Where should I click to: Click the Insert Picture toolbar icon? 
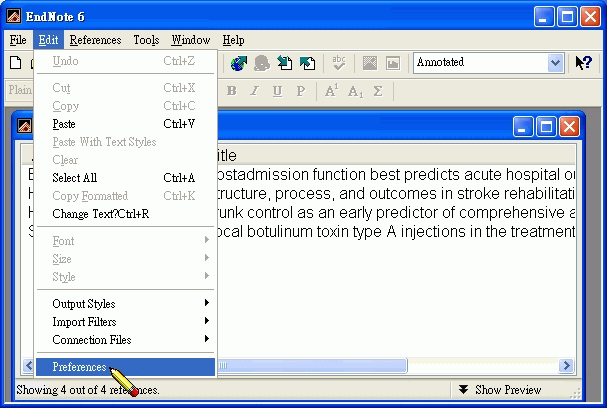370,63
